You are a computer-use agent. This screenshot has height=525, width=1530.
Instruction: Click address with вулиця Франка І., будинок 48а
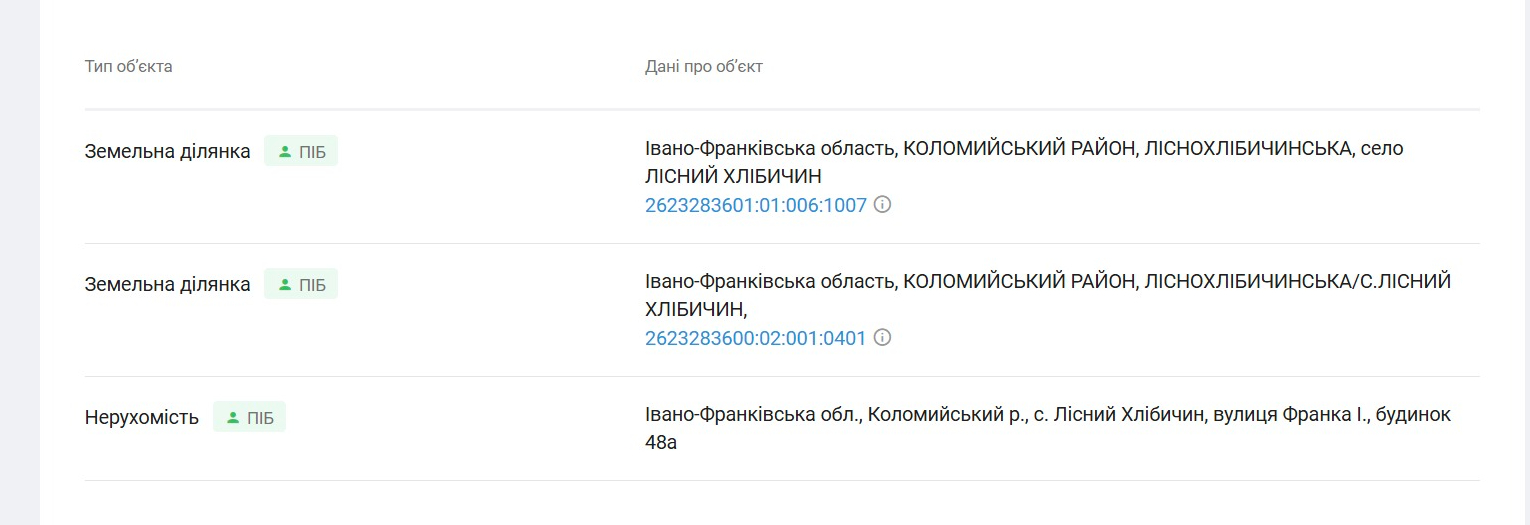click(1048, 428)
